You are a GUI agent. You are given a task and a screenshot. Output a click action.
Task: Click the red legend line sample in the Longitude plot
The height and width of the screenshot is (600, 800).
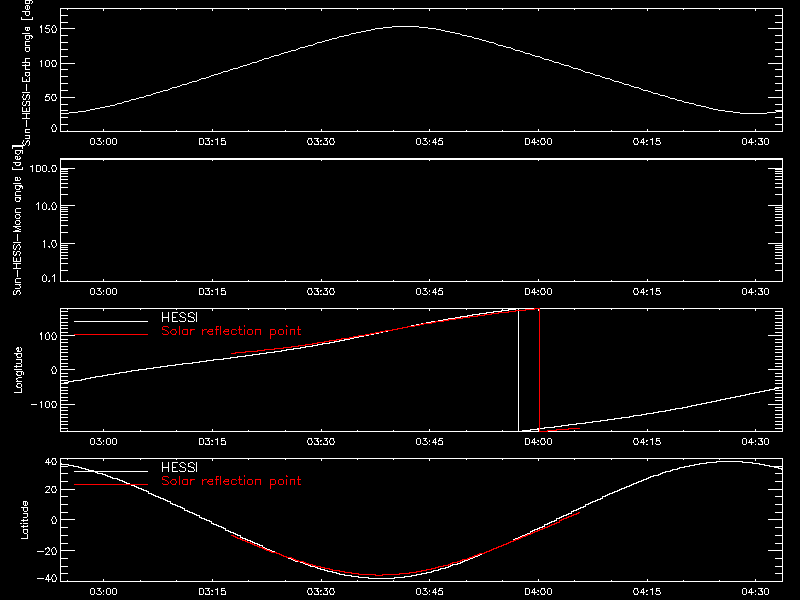pos(111,335)
